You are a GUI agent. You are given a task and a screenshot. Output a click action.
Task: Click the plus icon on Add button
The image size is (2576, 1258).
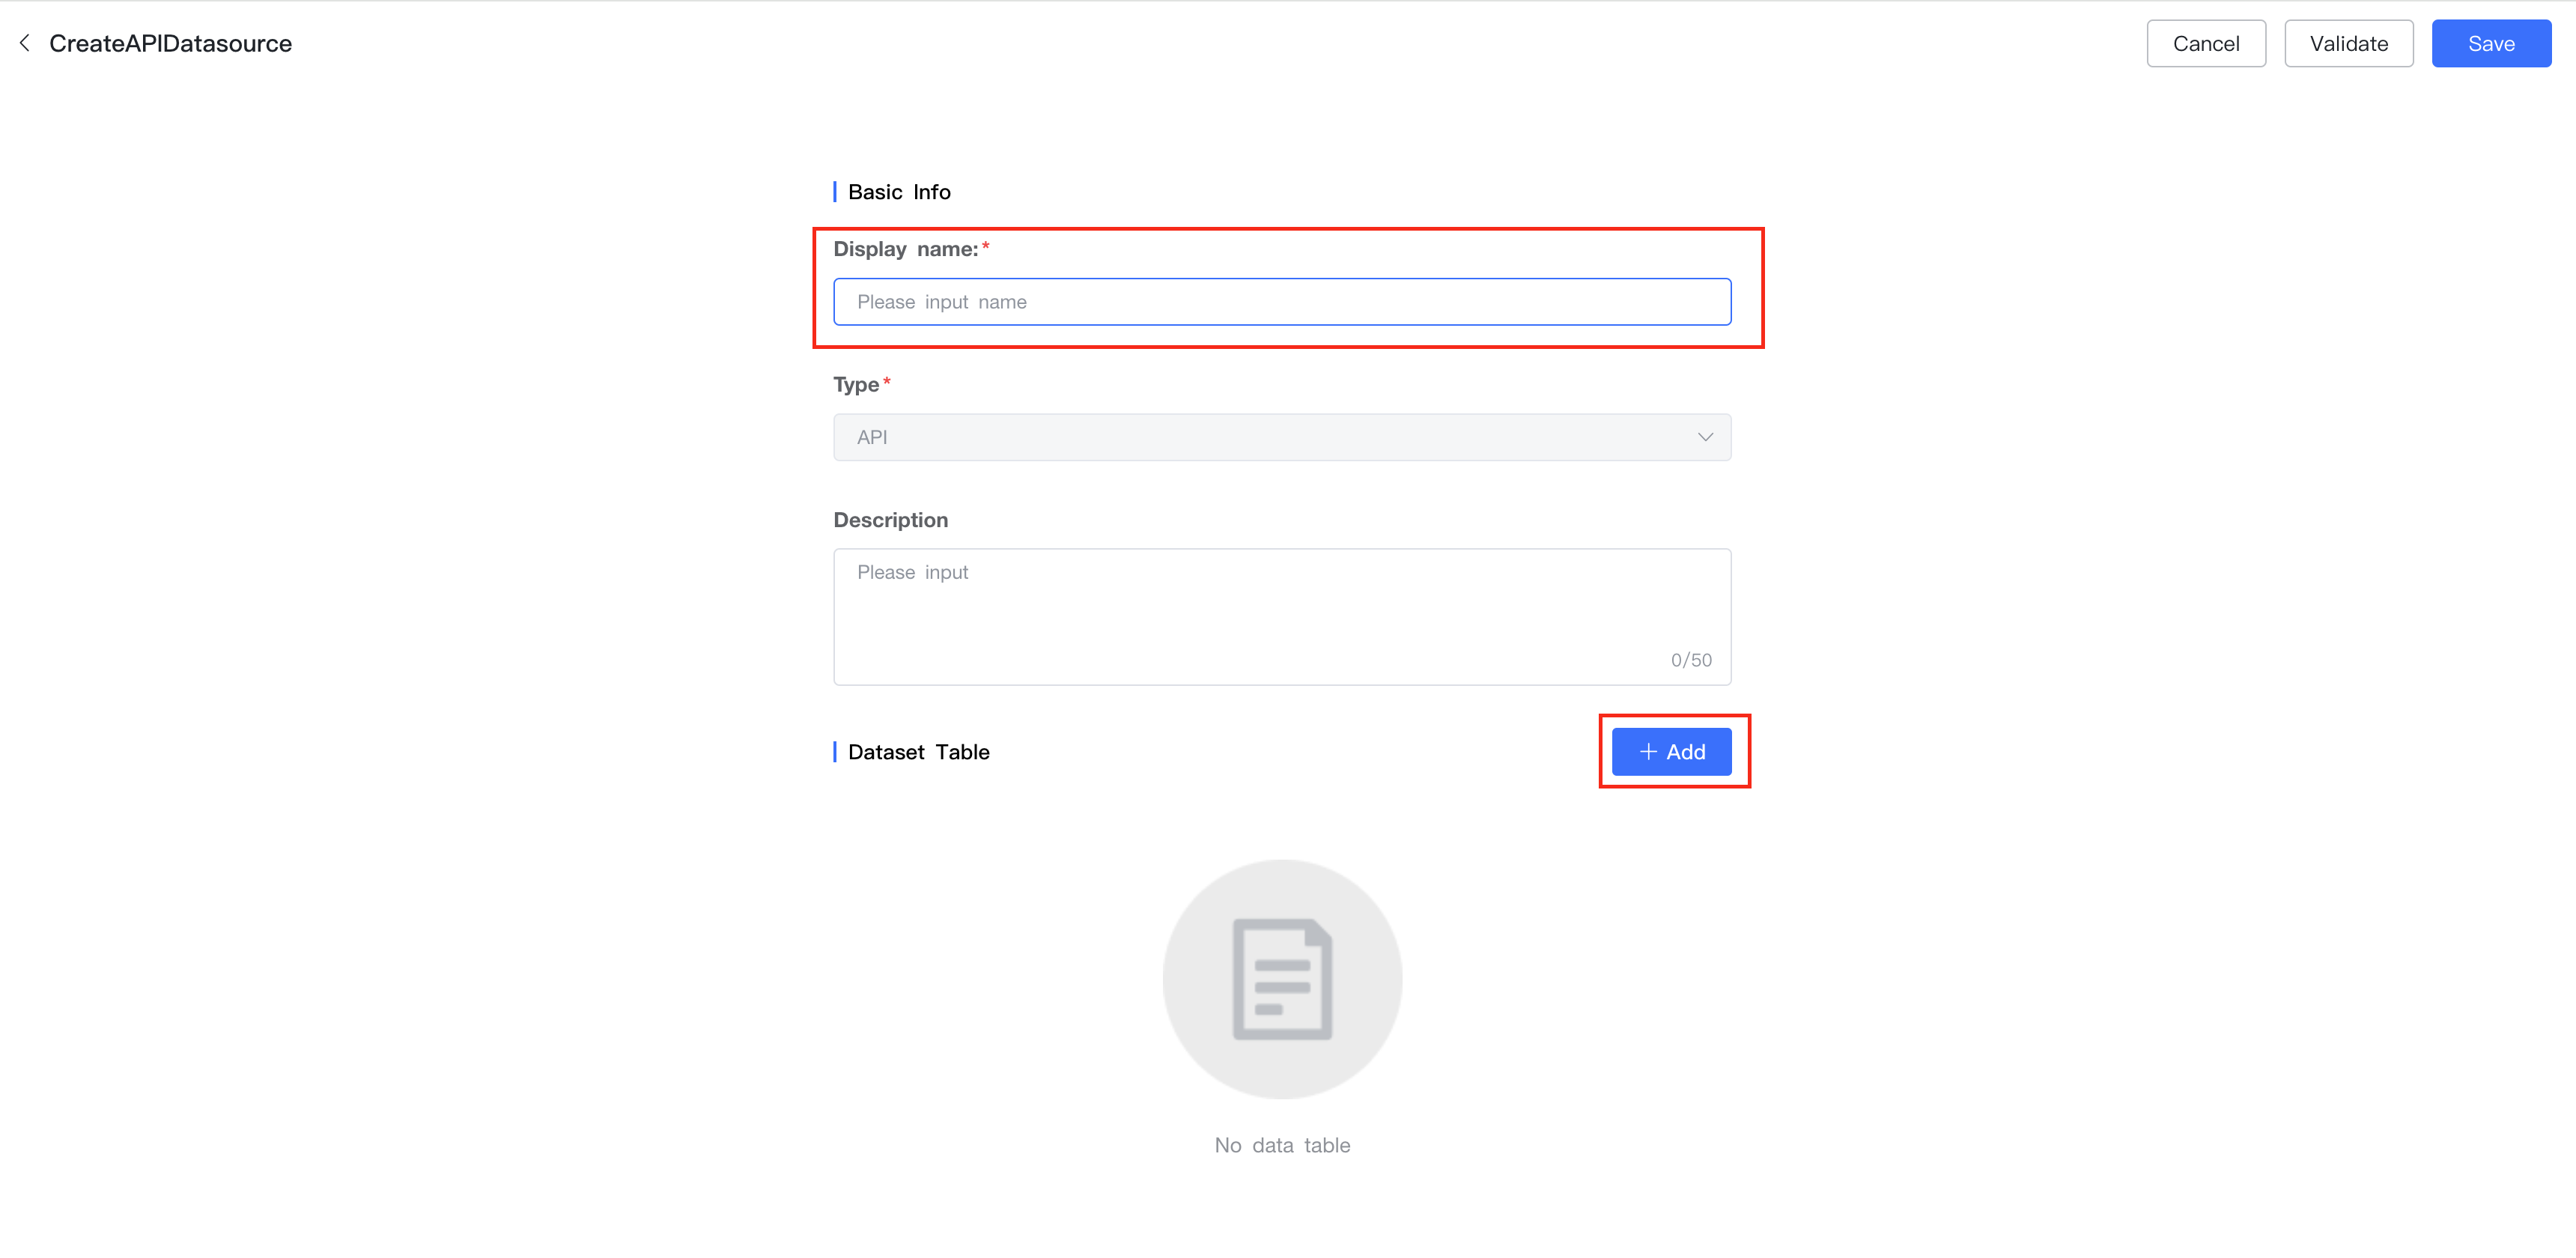click(1648, 752)
